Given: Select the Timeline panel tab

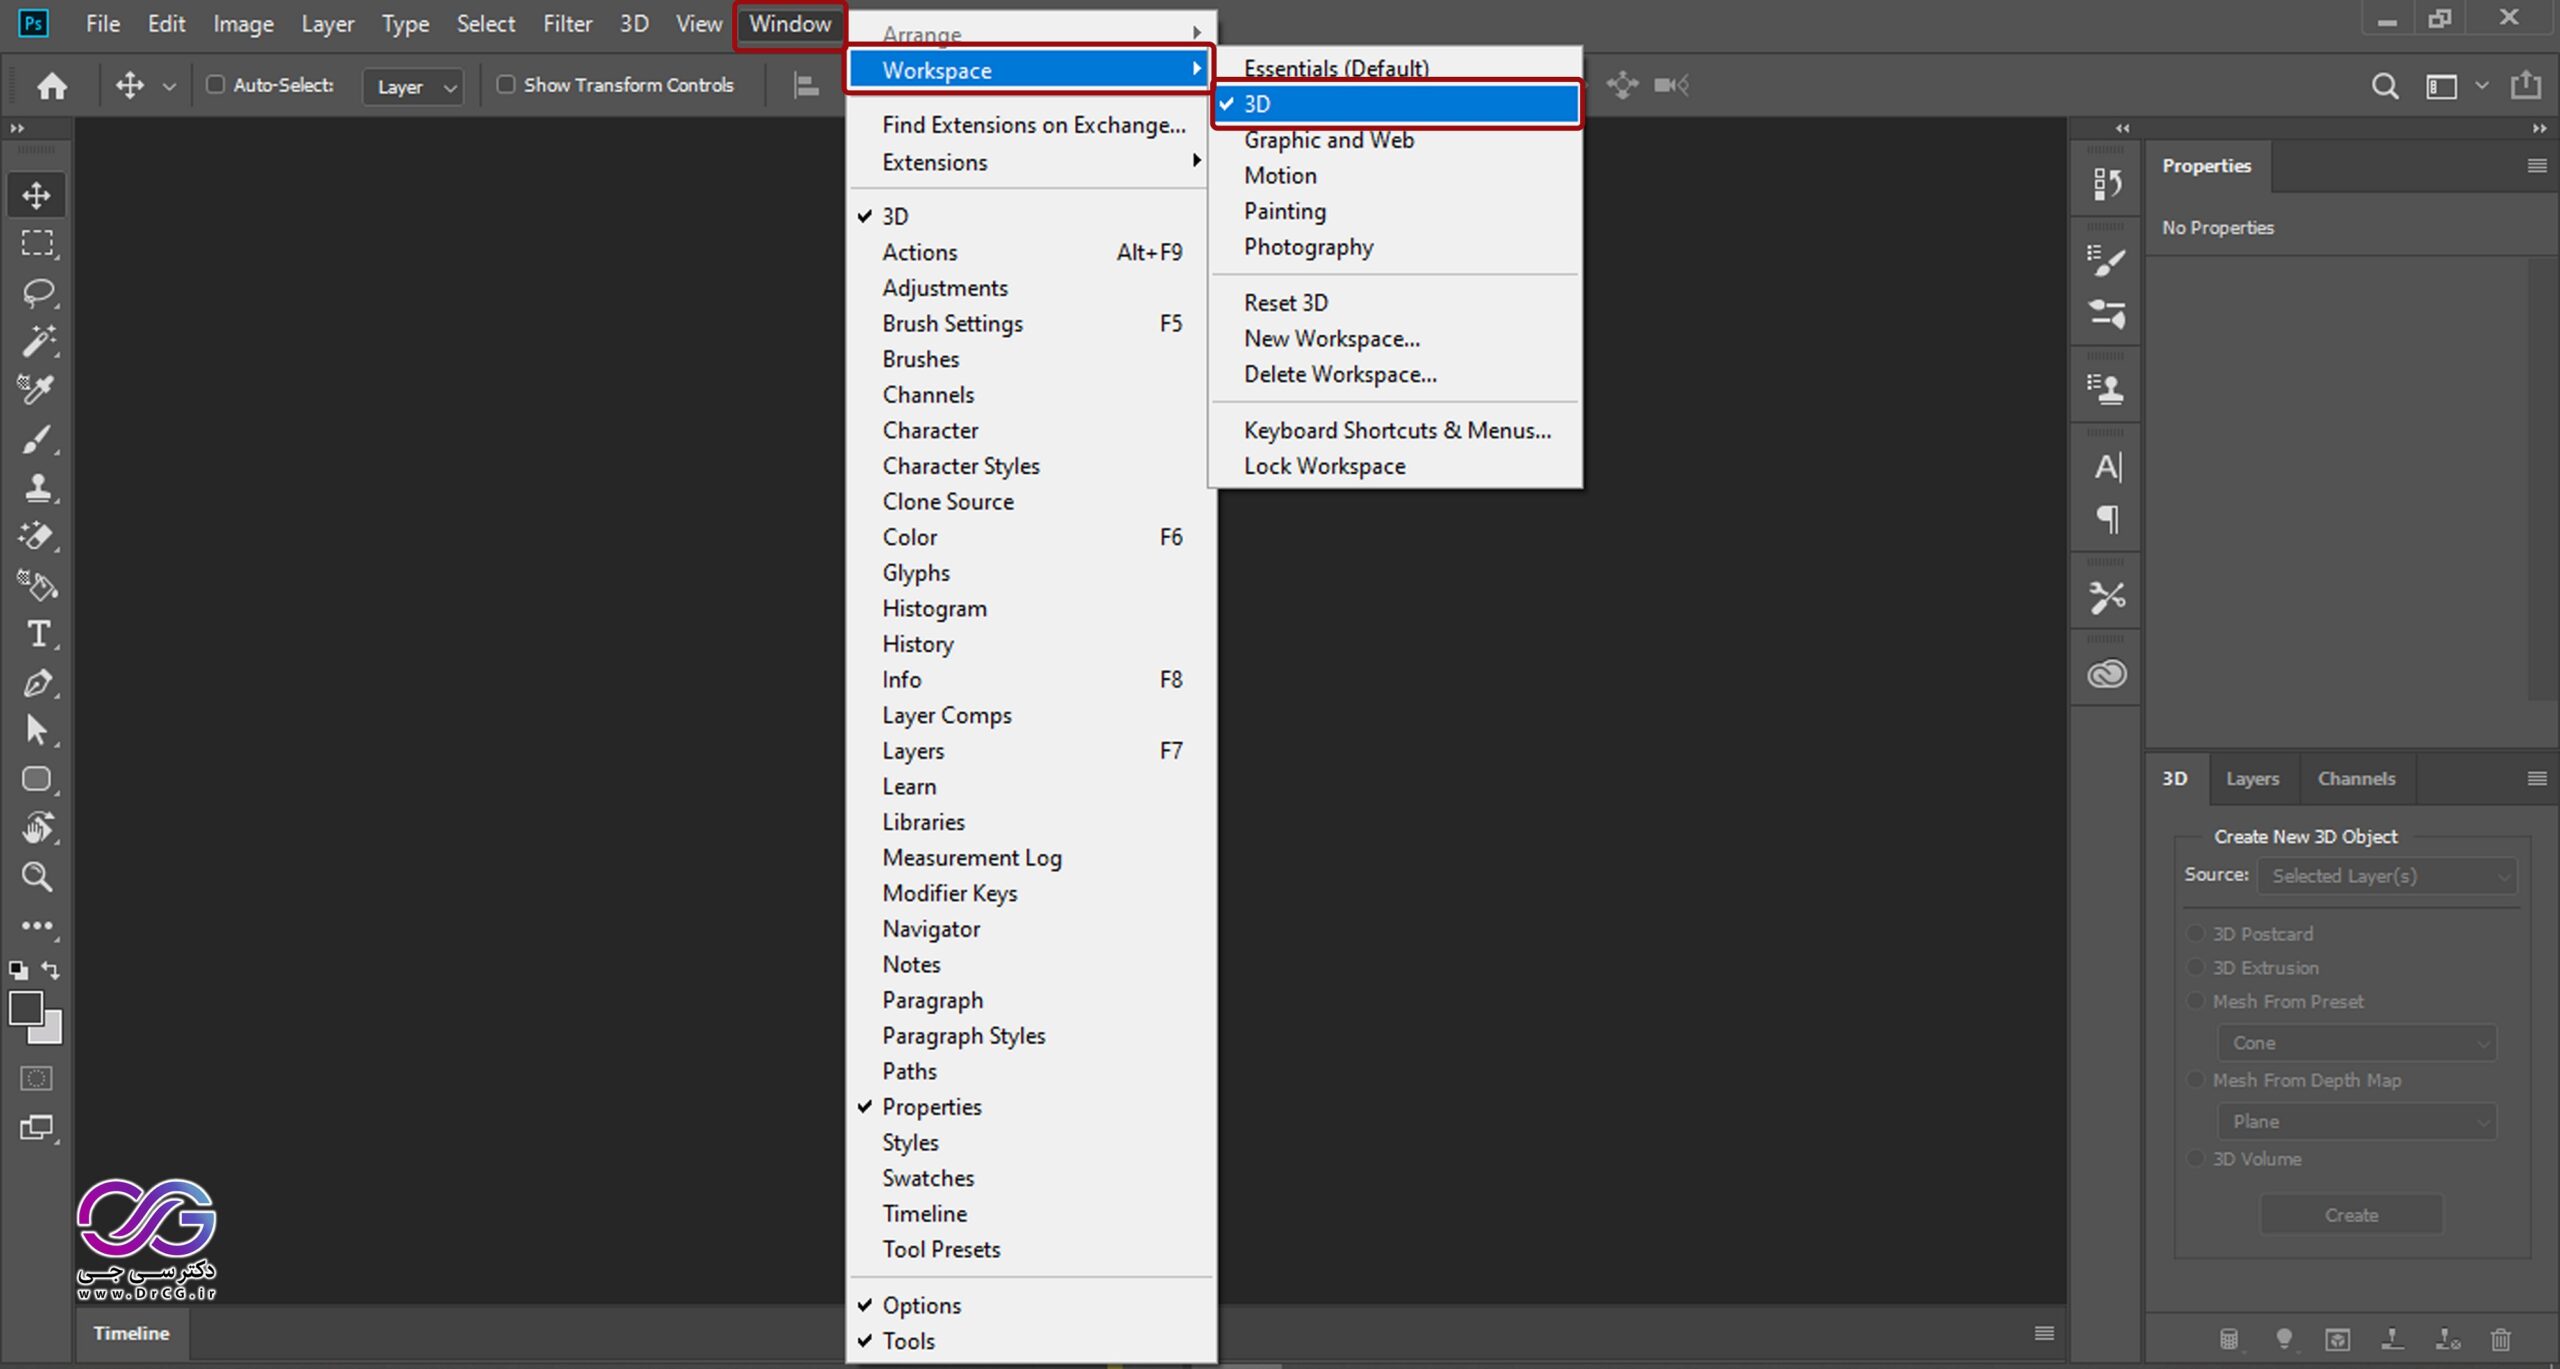Looking at the screenshot, I should click(131, 1333).
